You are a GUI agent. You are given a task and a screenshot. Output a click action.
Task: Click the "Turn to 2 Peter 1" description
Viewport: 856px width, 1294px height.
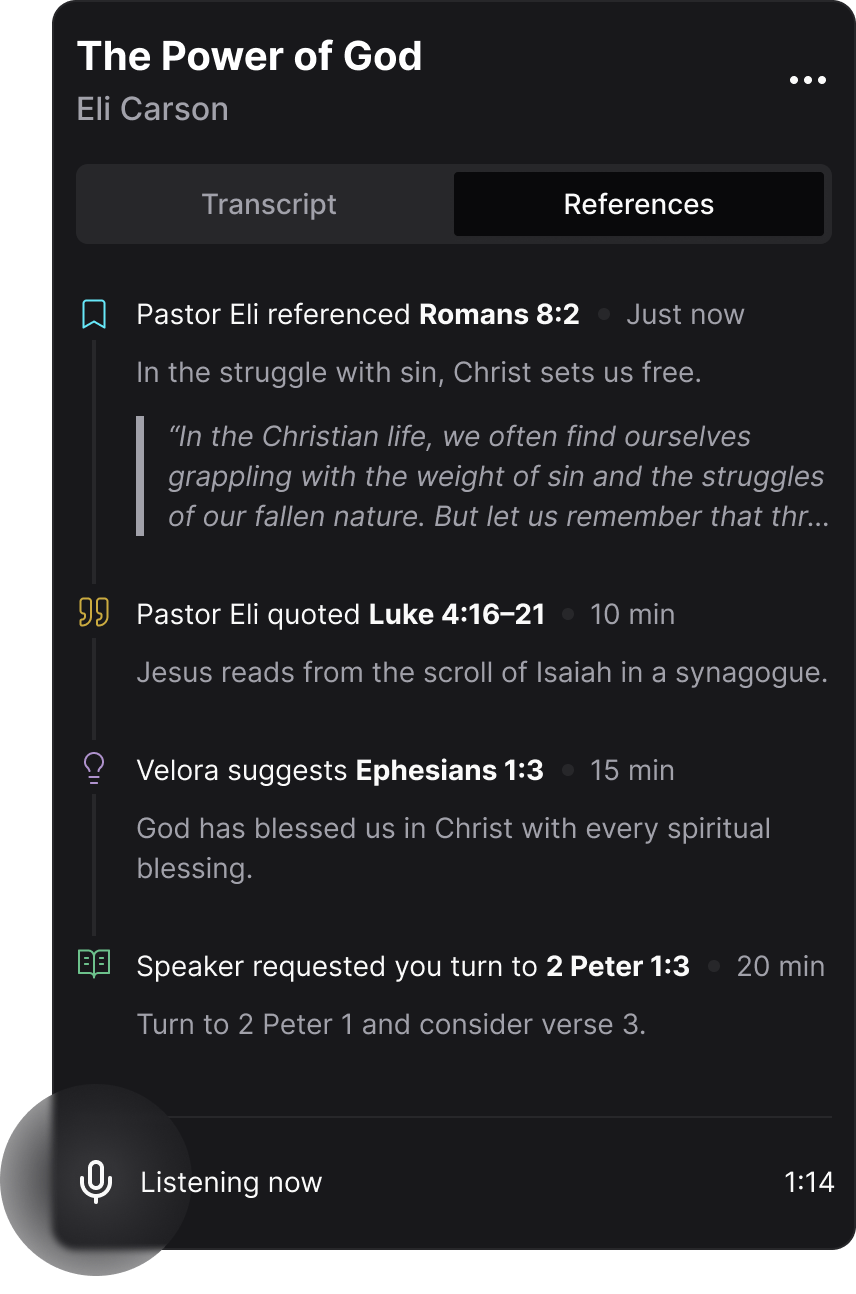[x=391, y=1024]
